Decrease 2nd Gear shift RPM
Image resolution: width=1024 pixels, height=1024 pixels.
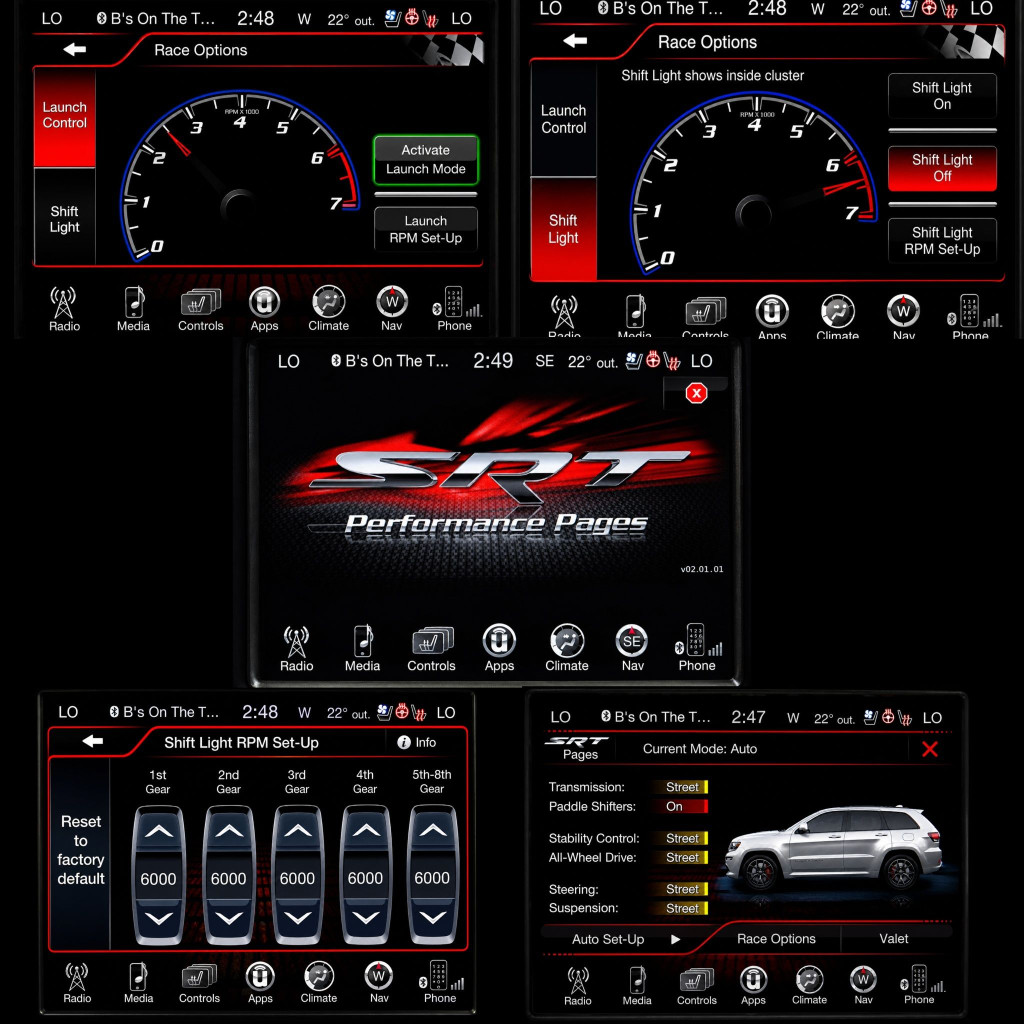pos(229,919)
